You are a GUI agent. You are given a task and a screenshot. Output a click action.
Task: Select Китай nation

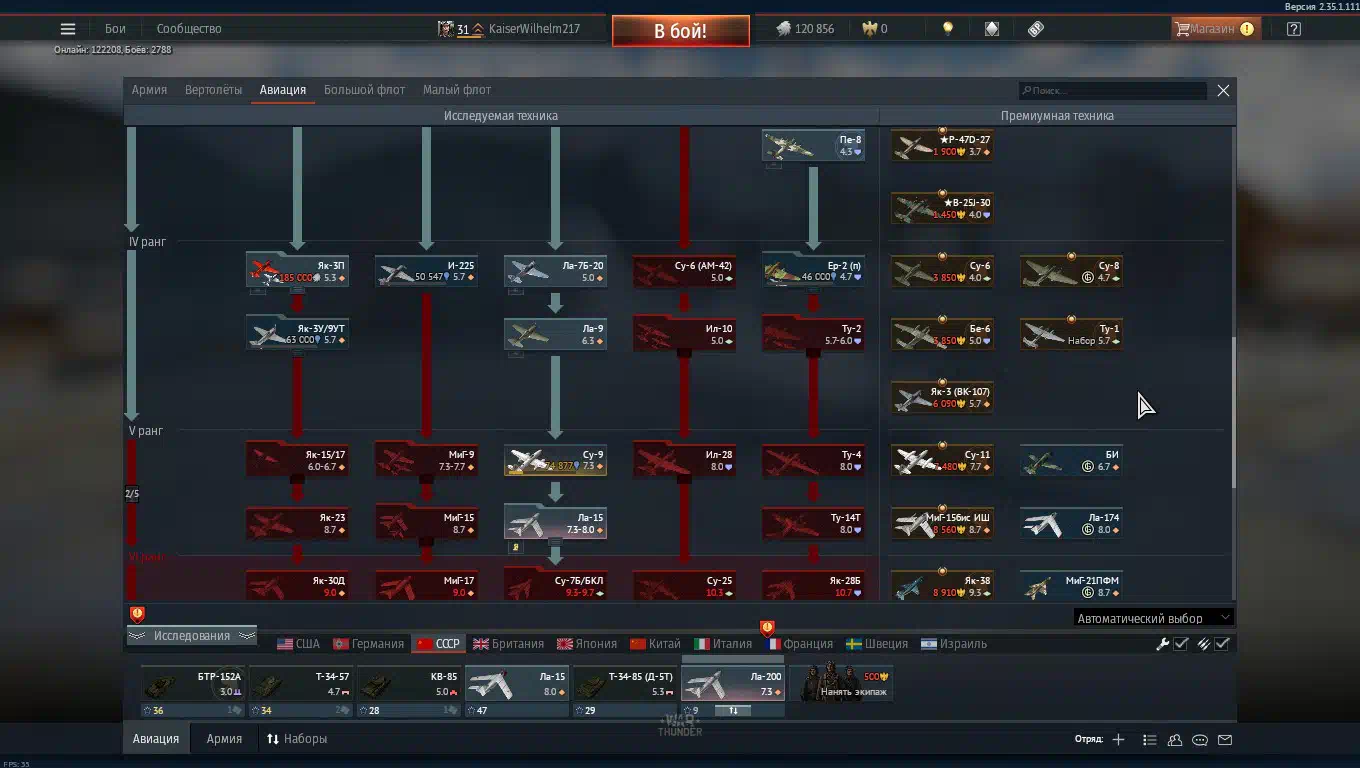(656, 644)
